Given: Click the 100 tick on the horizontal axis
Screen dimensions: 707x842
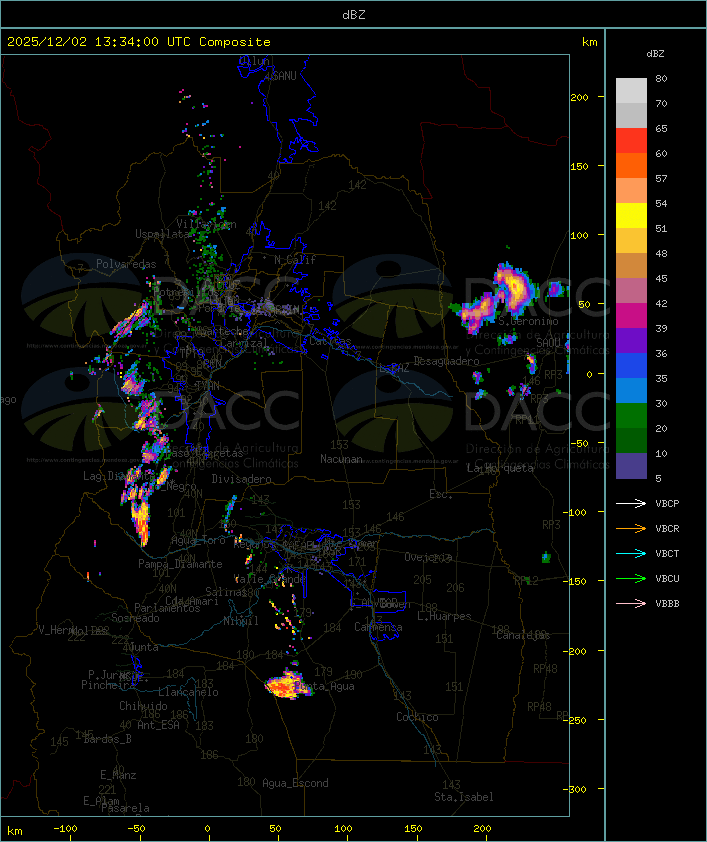Looking at the screenshot, I should 343,829.
